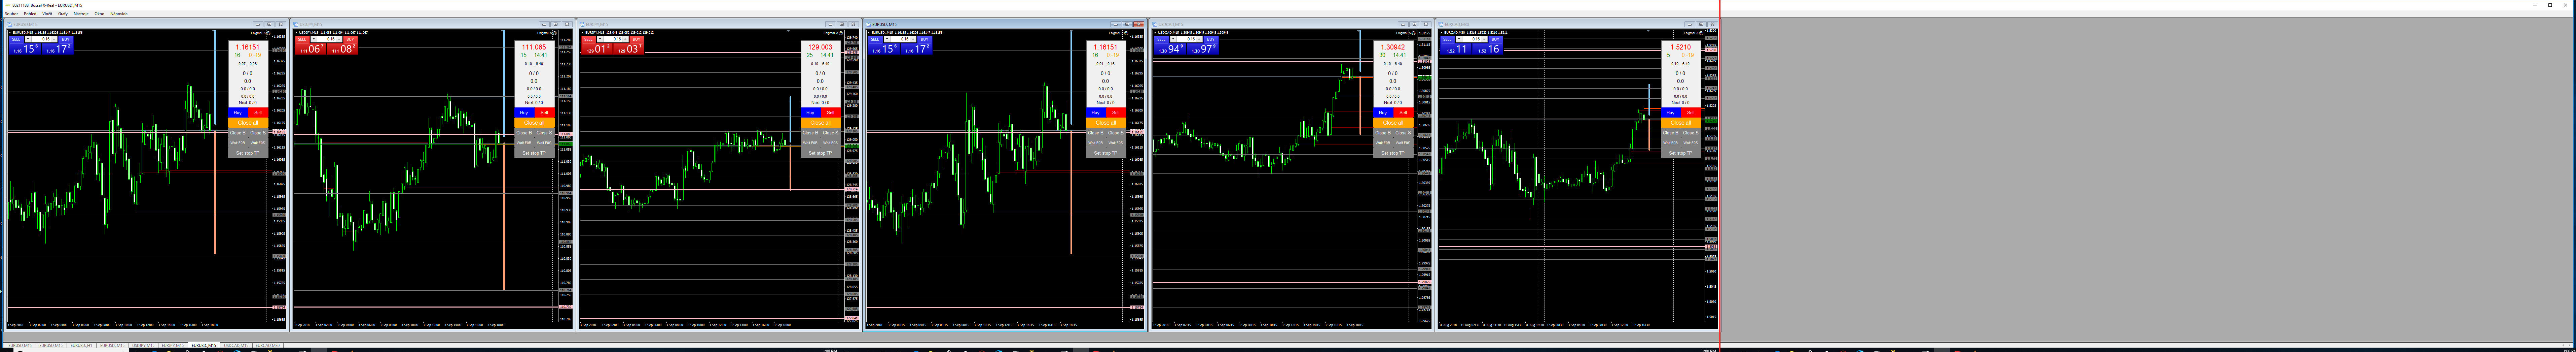Open volume dropdown on USDJPY one-click panel

pyautogui.click(x=314, y=39)
